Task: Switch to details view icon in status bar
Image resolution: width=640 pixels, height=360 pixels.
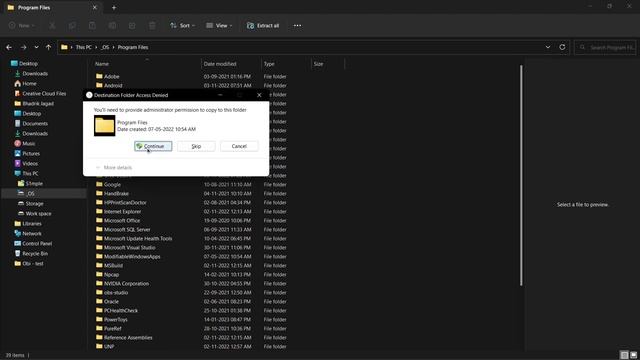Action: (x=624, y=355)
